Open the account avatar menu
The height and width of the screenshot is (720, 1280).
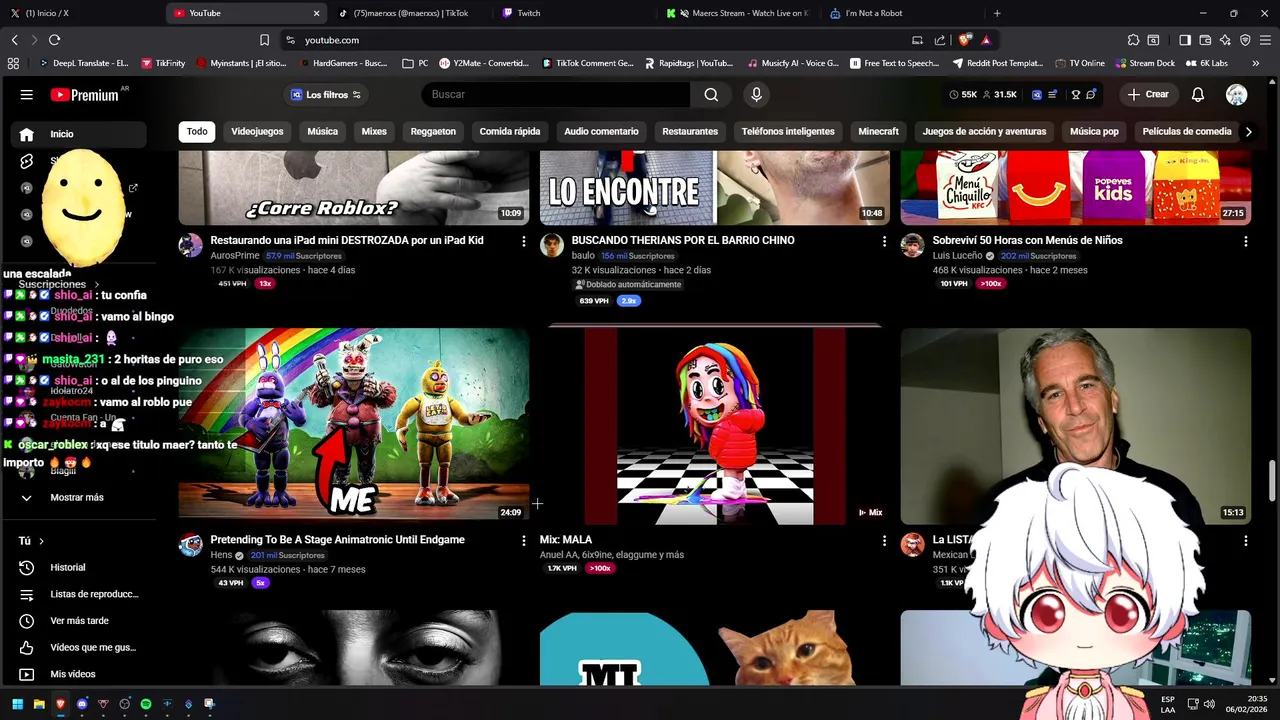coord(1237,94)
